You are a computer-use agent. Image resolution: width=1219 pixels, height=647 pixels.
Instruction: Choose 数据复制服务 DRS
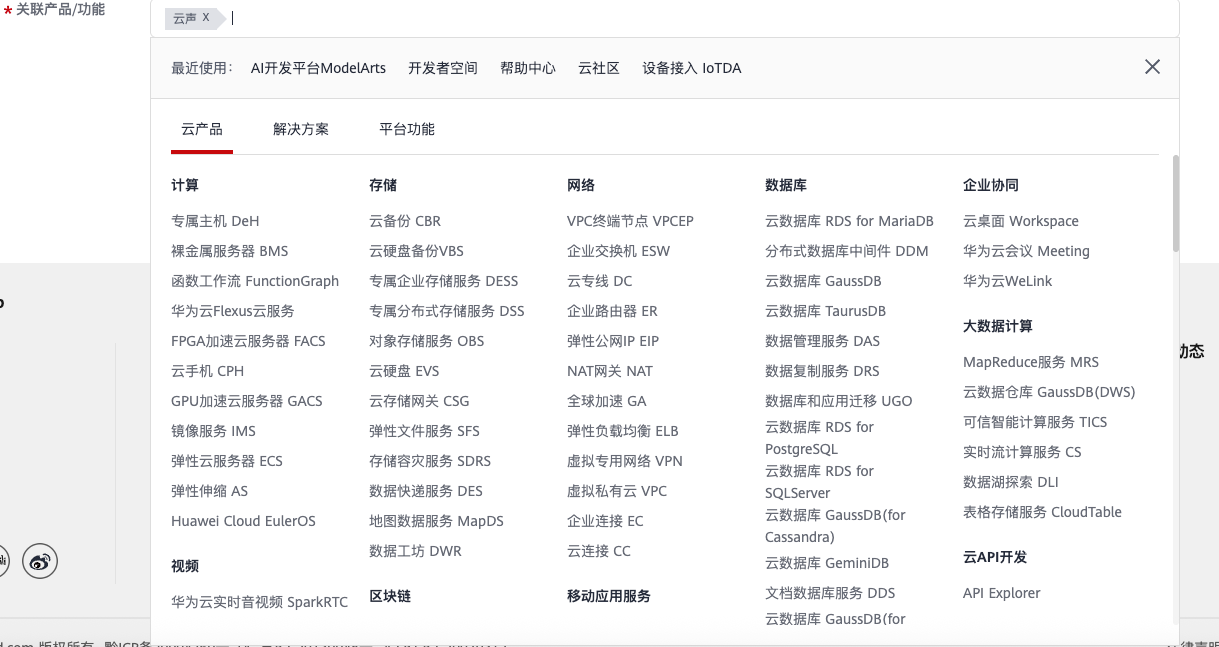(x=822, y=371)
